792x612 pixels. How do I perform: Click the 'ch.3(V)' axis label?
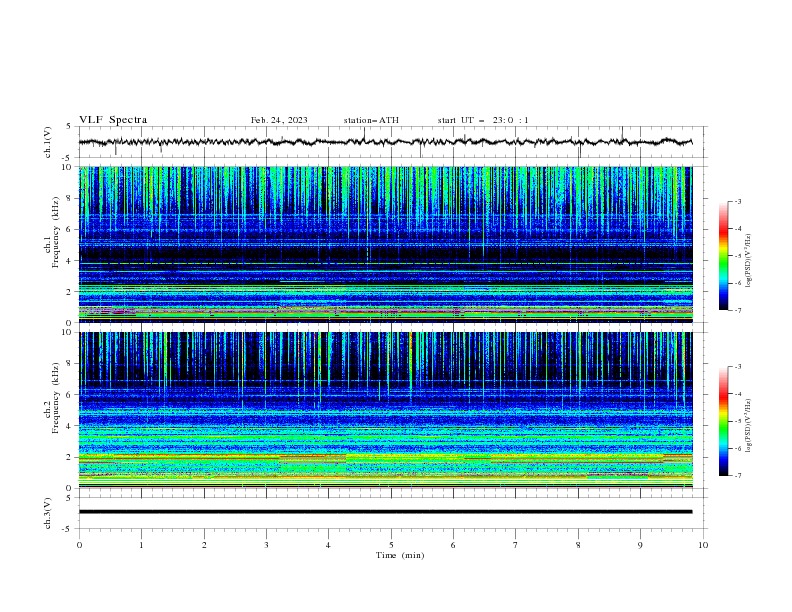48,513
